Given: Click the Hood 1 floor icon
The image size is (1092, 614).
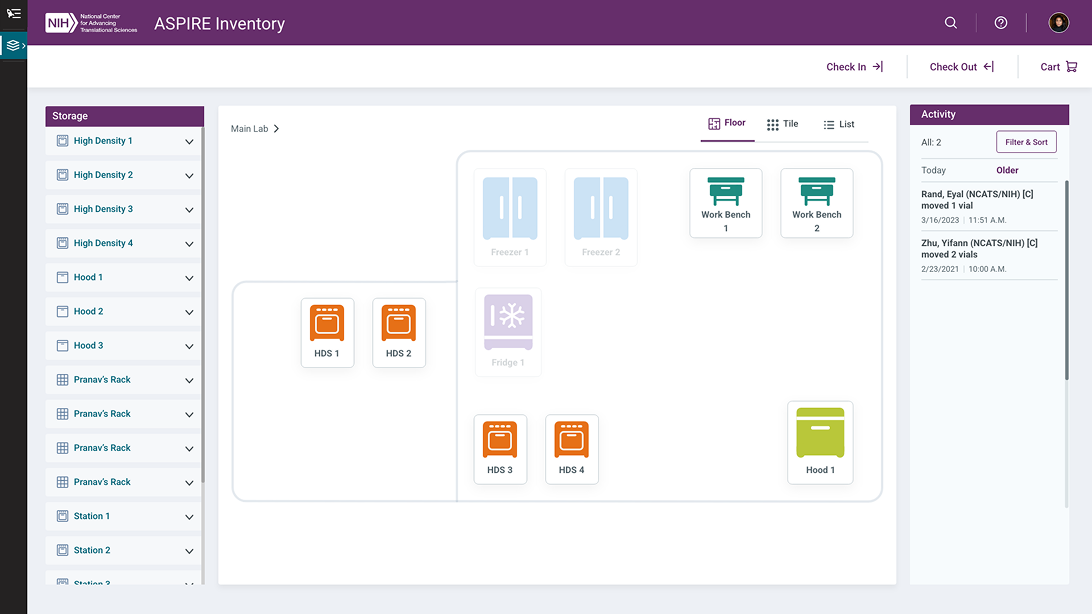Looking at the screenshot, I should 820,442.
